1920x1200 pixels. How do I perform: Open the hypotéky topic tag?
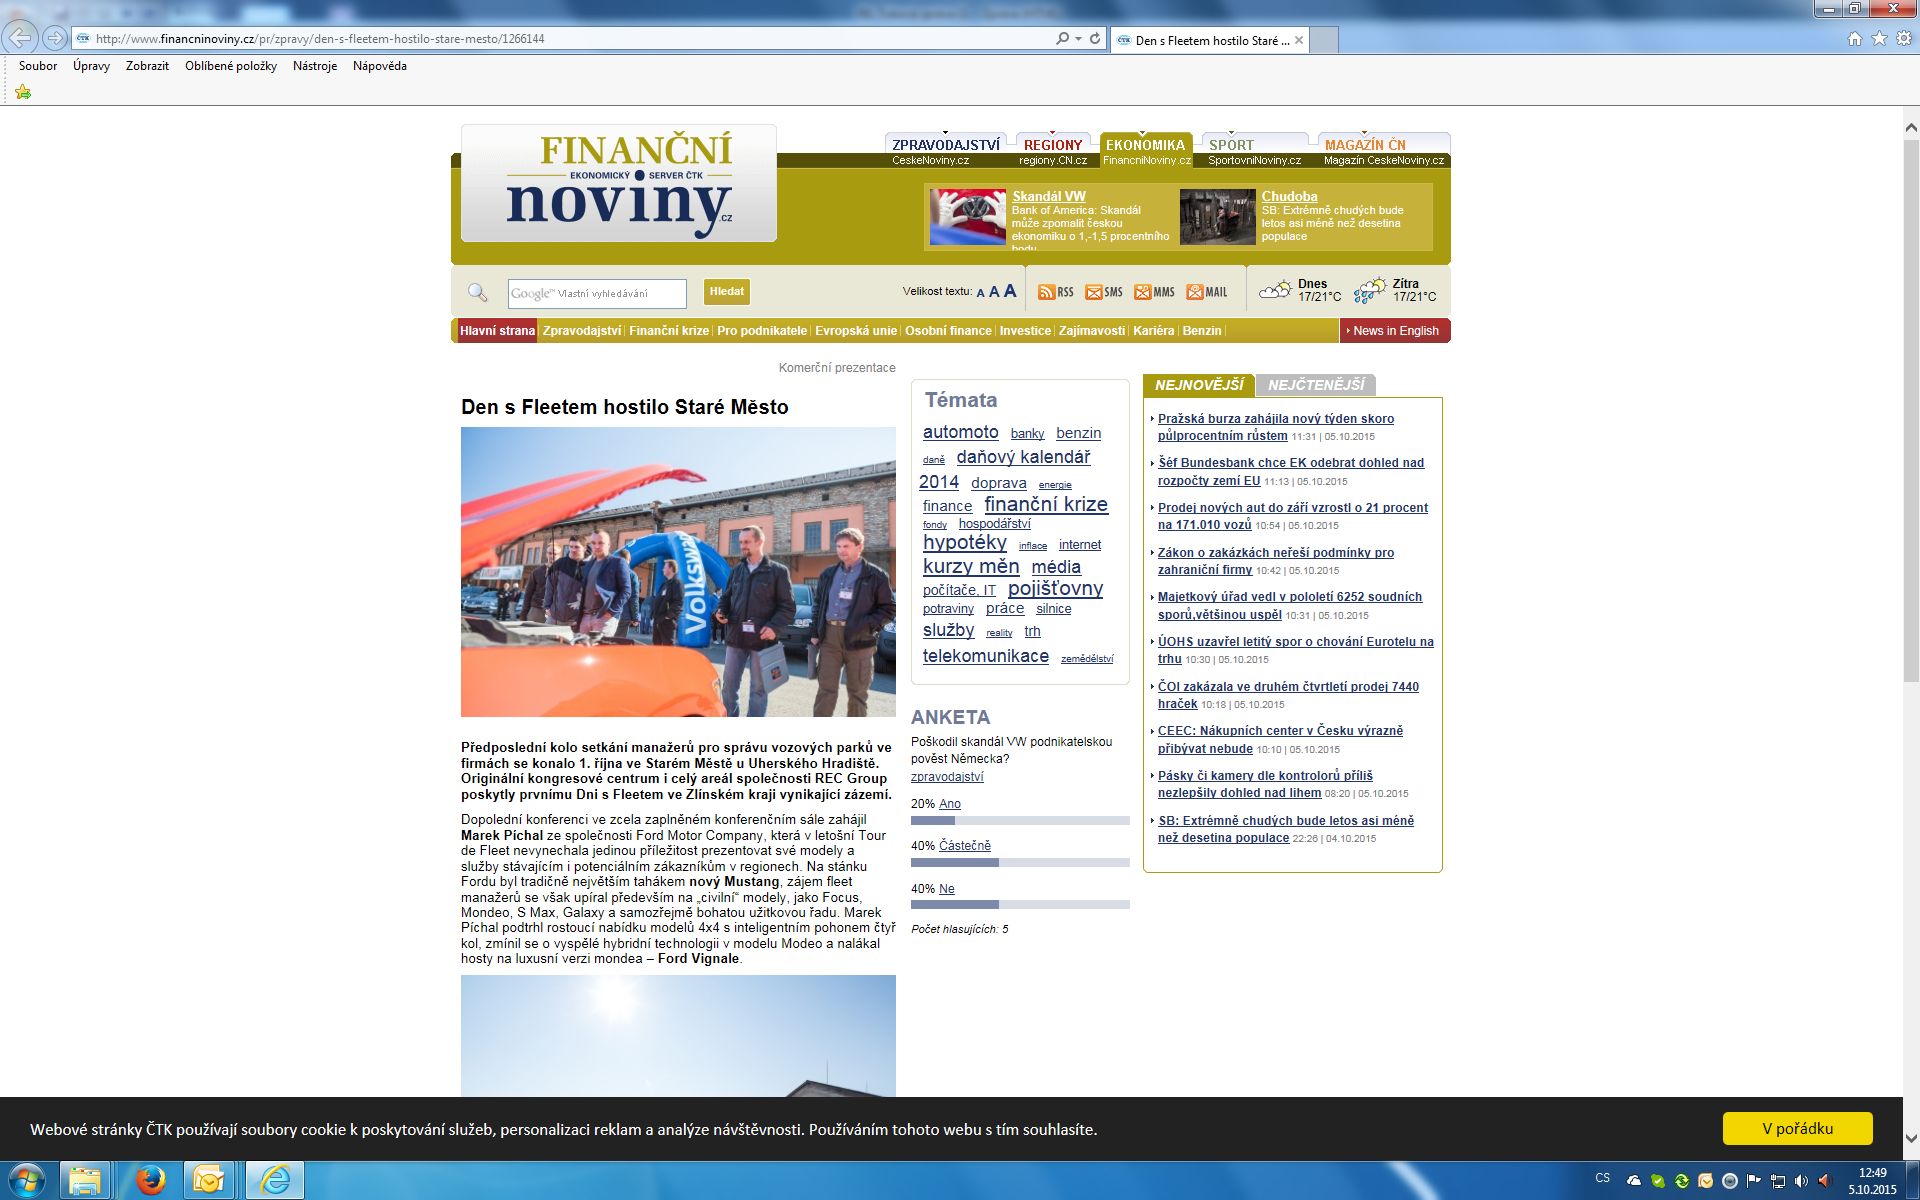[964, 542]
